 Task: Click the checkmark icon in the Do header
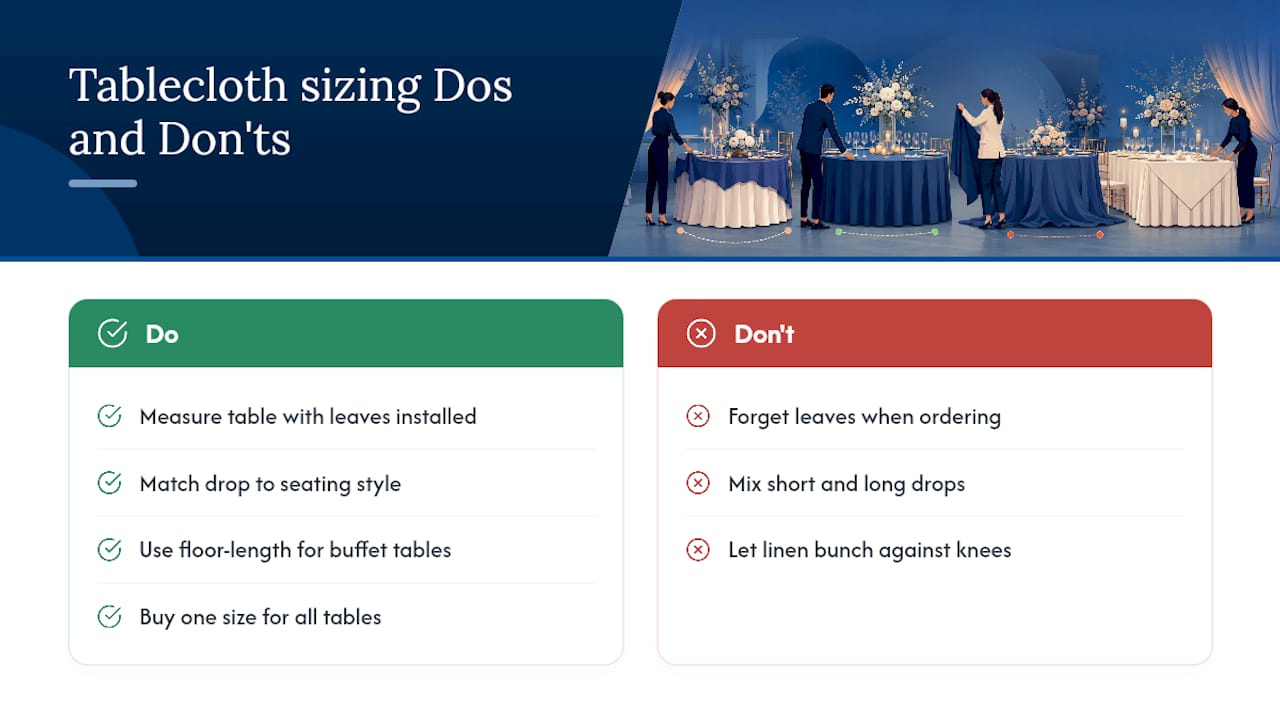pos(112,334)
